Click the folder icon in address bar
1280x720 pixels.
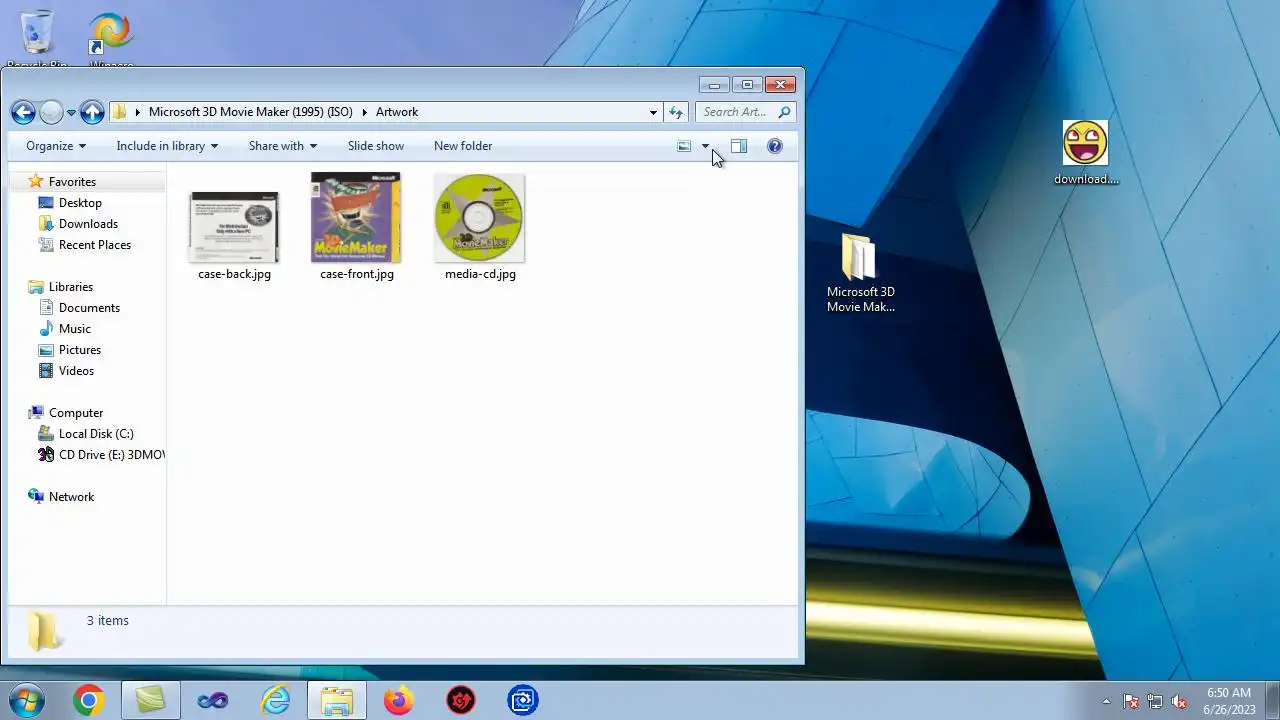[120, 112]
